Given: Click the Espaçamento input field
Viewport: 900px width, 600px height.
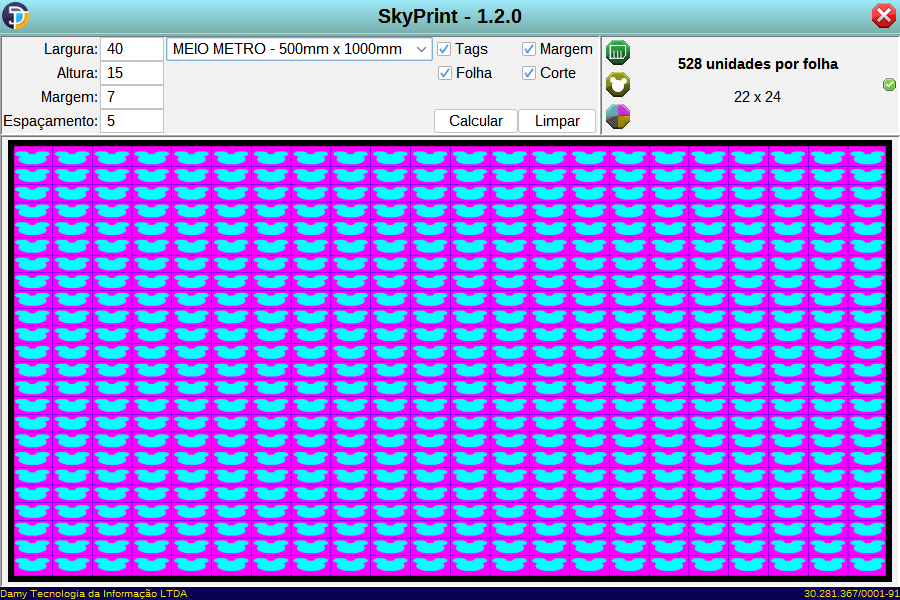Looking at the screenshot, I should (132, 121).
